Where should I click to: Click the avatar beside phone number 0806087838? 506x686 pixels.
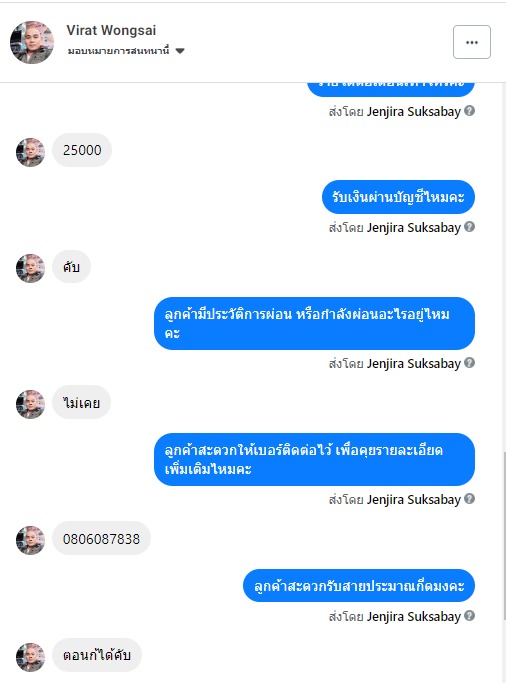click(x=30, y=540)
